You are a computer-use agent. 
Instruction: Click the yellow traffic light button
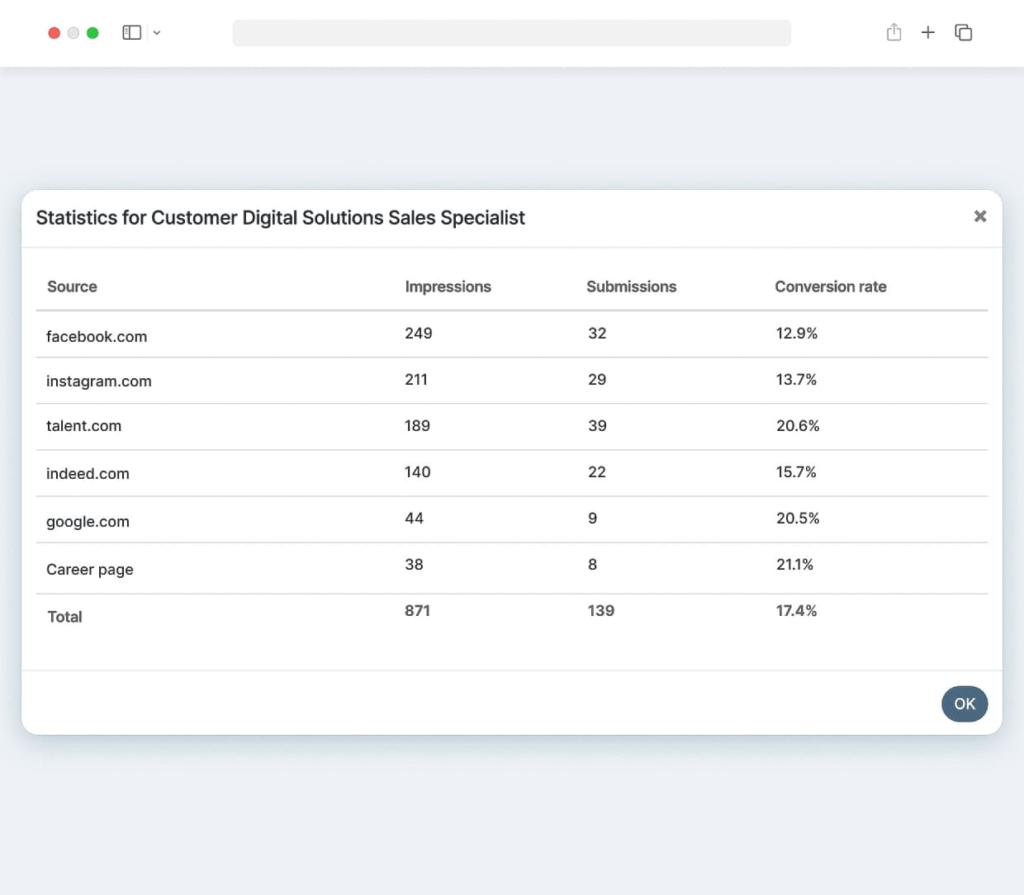pyautogui.click(x=73, y=32)
